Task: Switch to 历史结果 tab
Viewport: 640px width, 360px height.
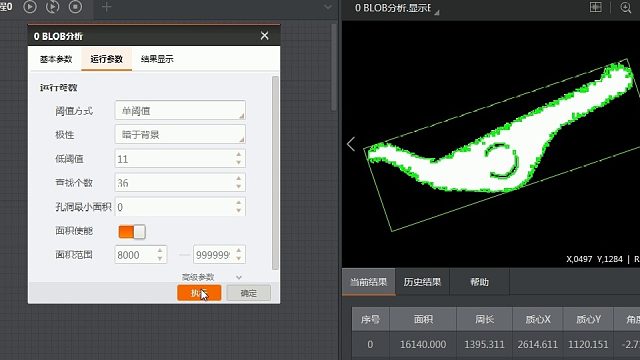Action: coord(422,282)
